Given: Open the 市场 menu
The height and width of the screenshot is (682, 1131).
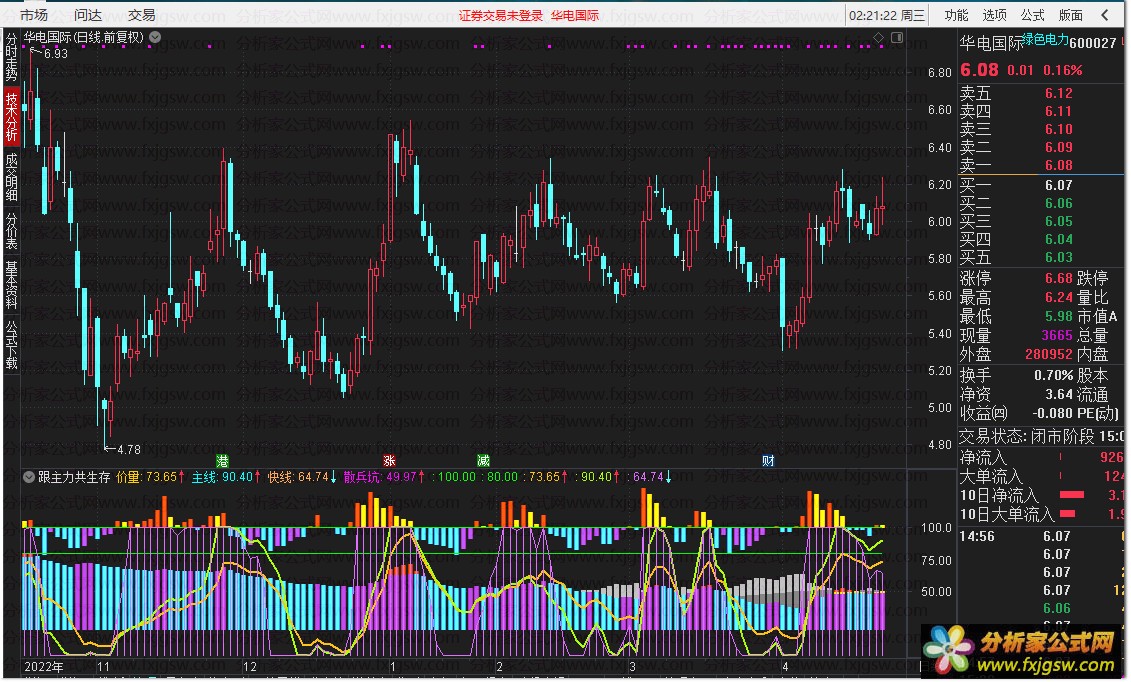Looking at the screenshot, I should tap(33, 14).
